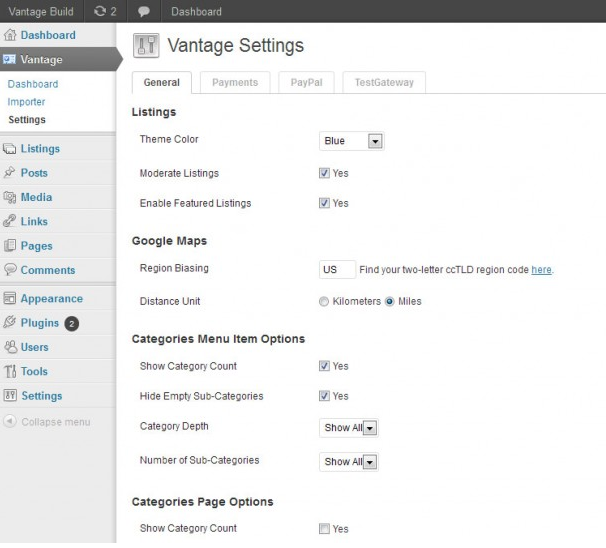Click the Vantage Settings header icon
Viewport: 606px width, 548px height.
(146, 46)
